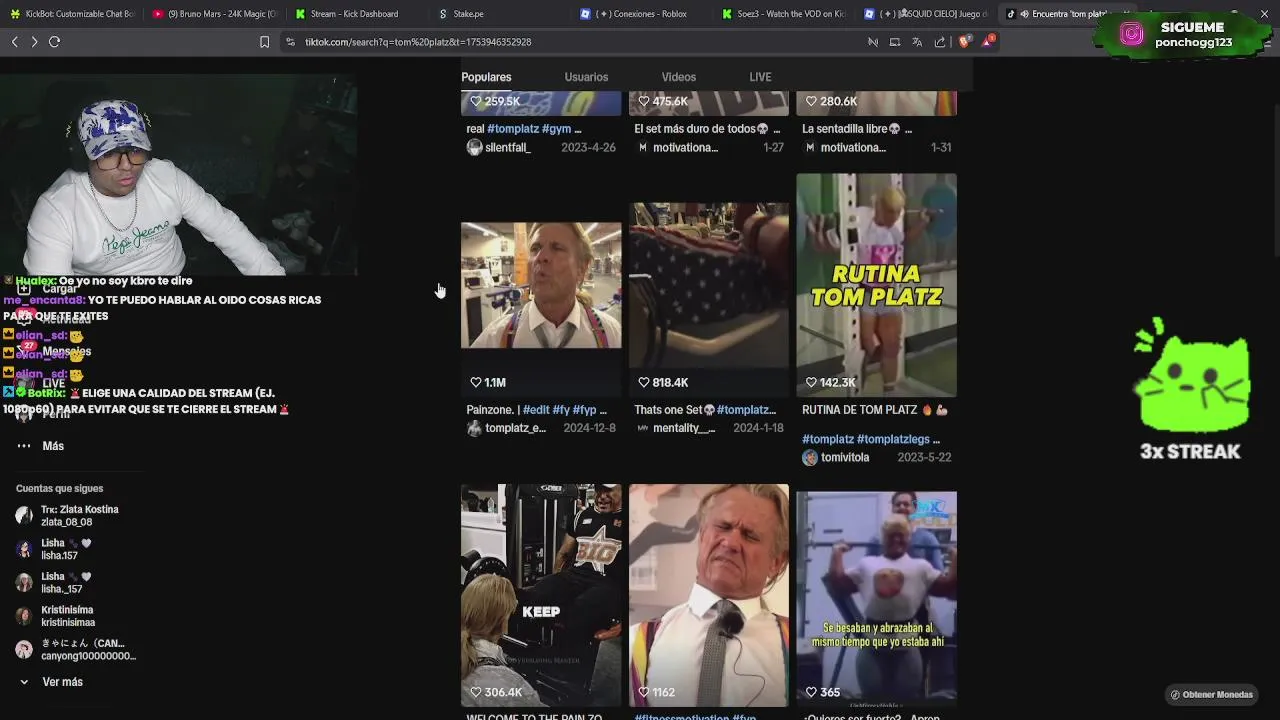Viewport: 1280px width, 720px height.
Task: Open Kristinisima followed account
Action: [x=56, y=616]
